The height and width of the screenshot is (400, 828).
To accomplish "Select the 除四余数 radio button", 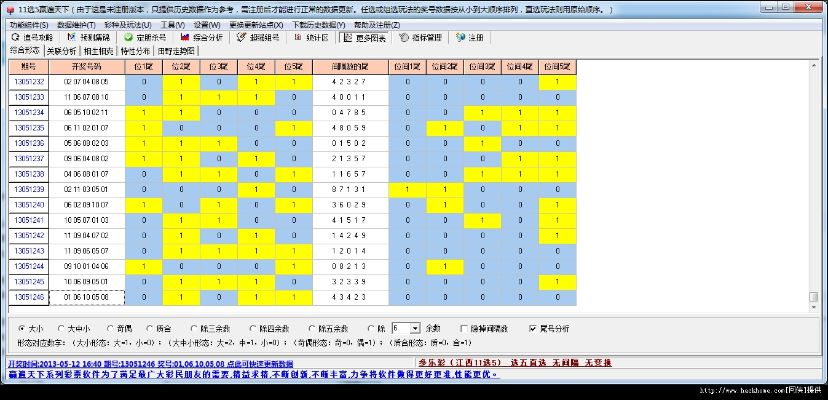I will [271, 328].
